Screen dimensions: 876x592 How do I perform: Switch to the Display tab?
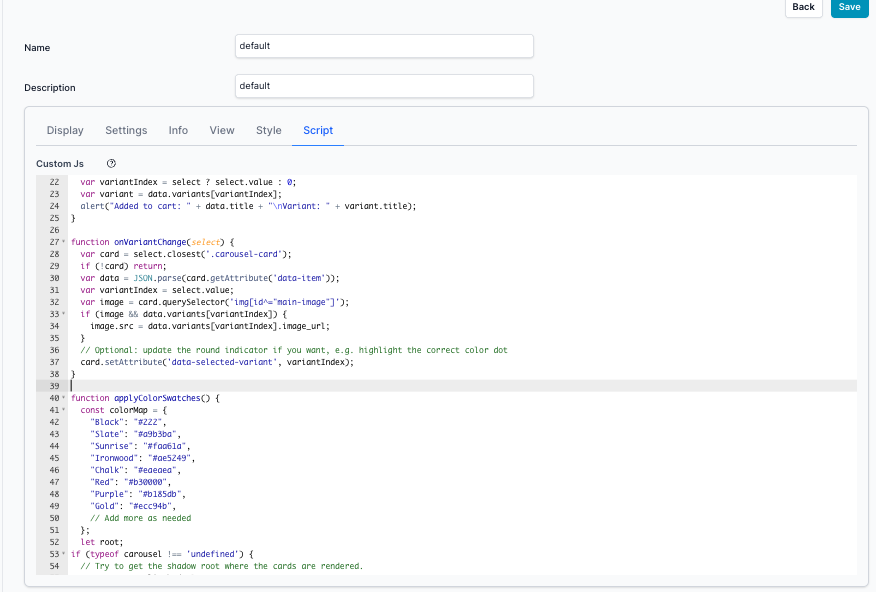coord(65,130)
